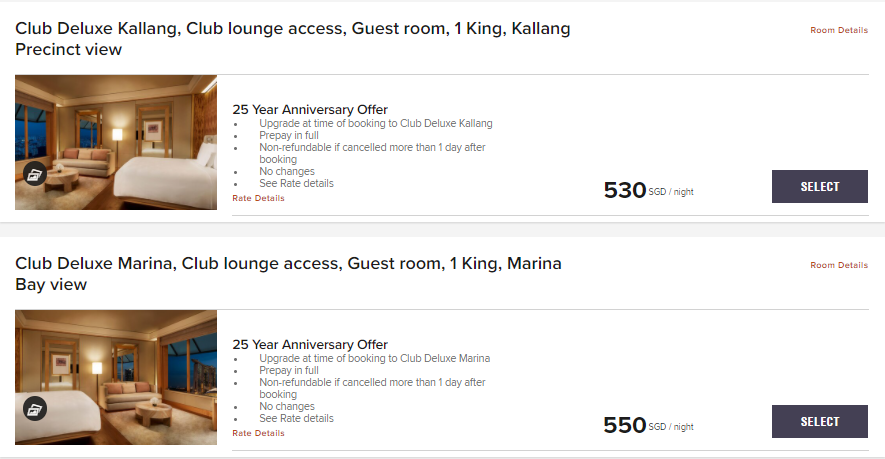Click 25 Year Anniversary Offer heading for Marina
The width and height of the screenshot is (885, 459).
click(x=310, y=344)
